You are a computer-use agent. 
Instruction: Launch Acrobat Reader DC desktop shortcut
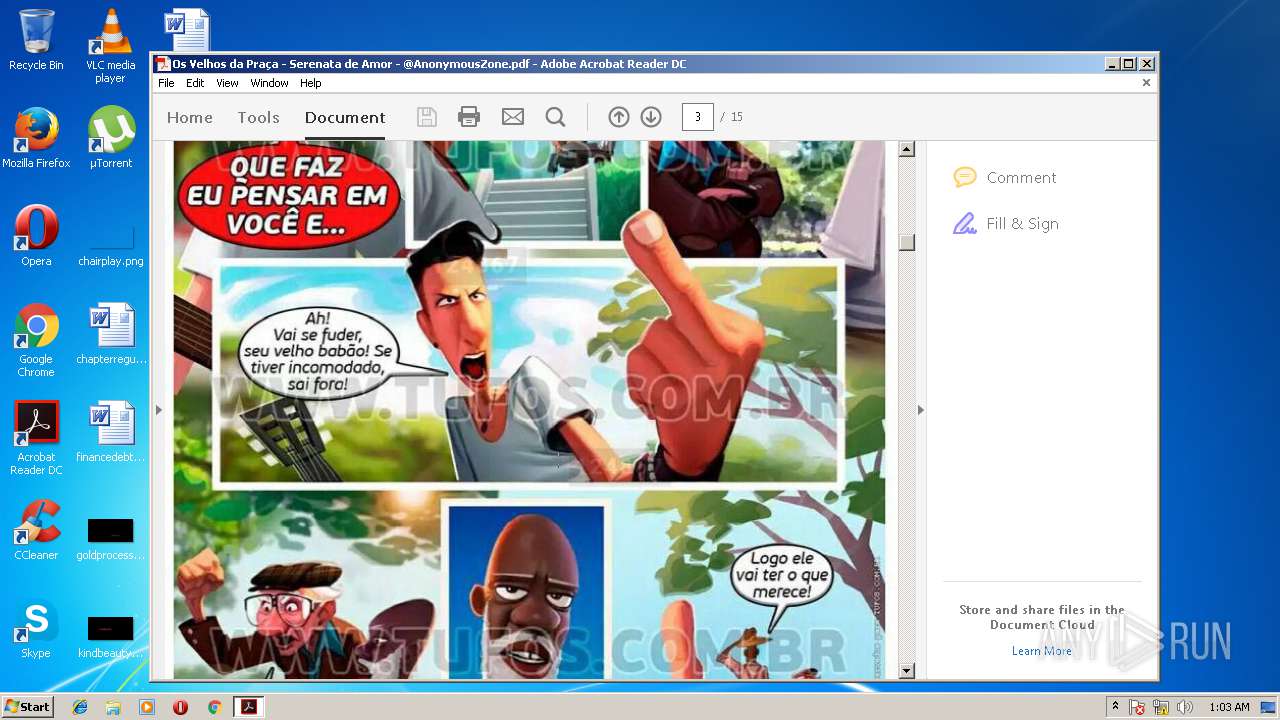pyautogui.click(x=36, y=438)
